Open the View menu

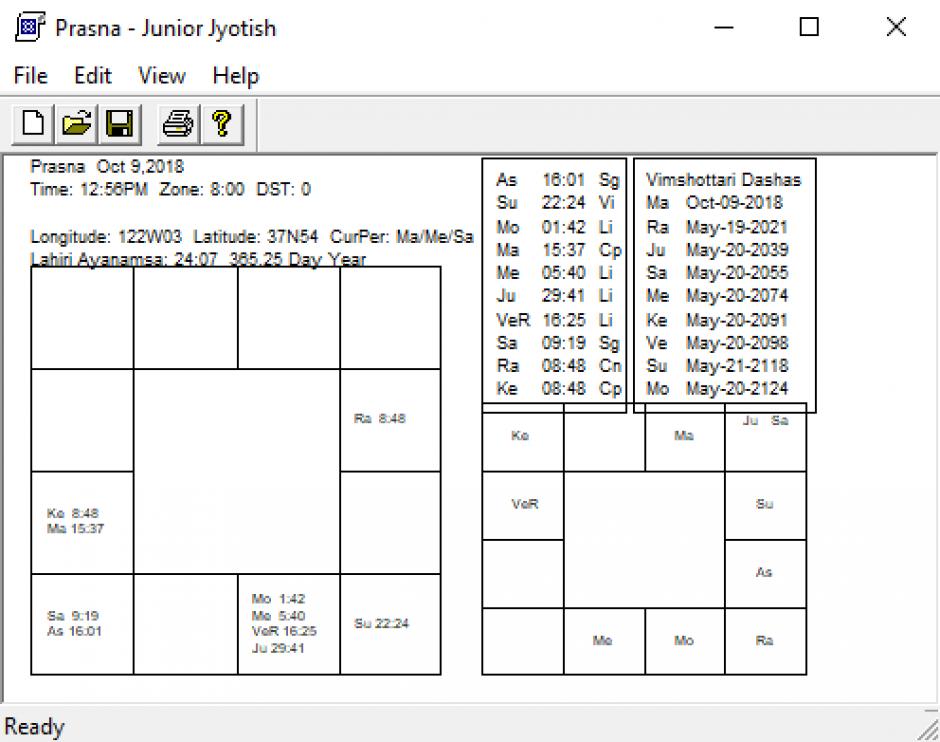tap(161, 76)
